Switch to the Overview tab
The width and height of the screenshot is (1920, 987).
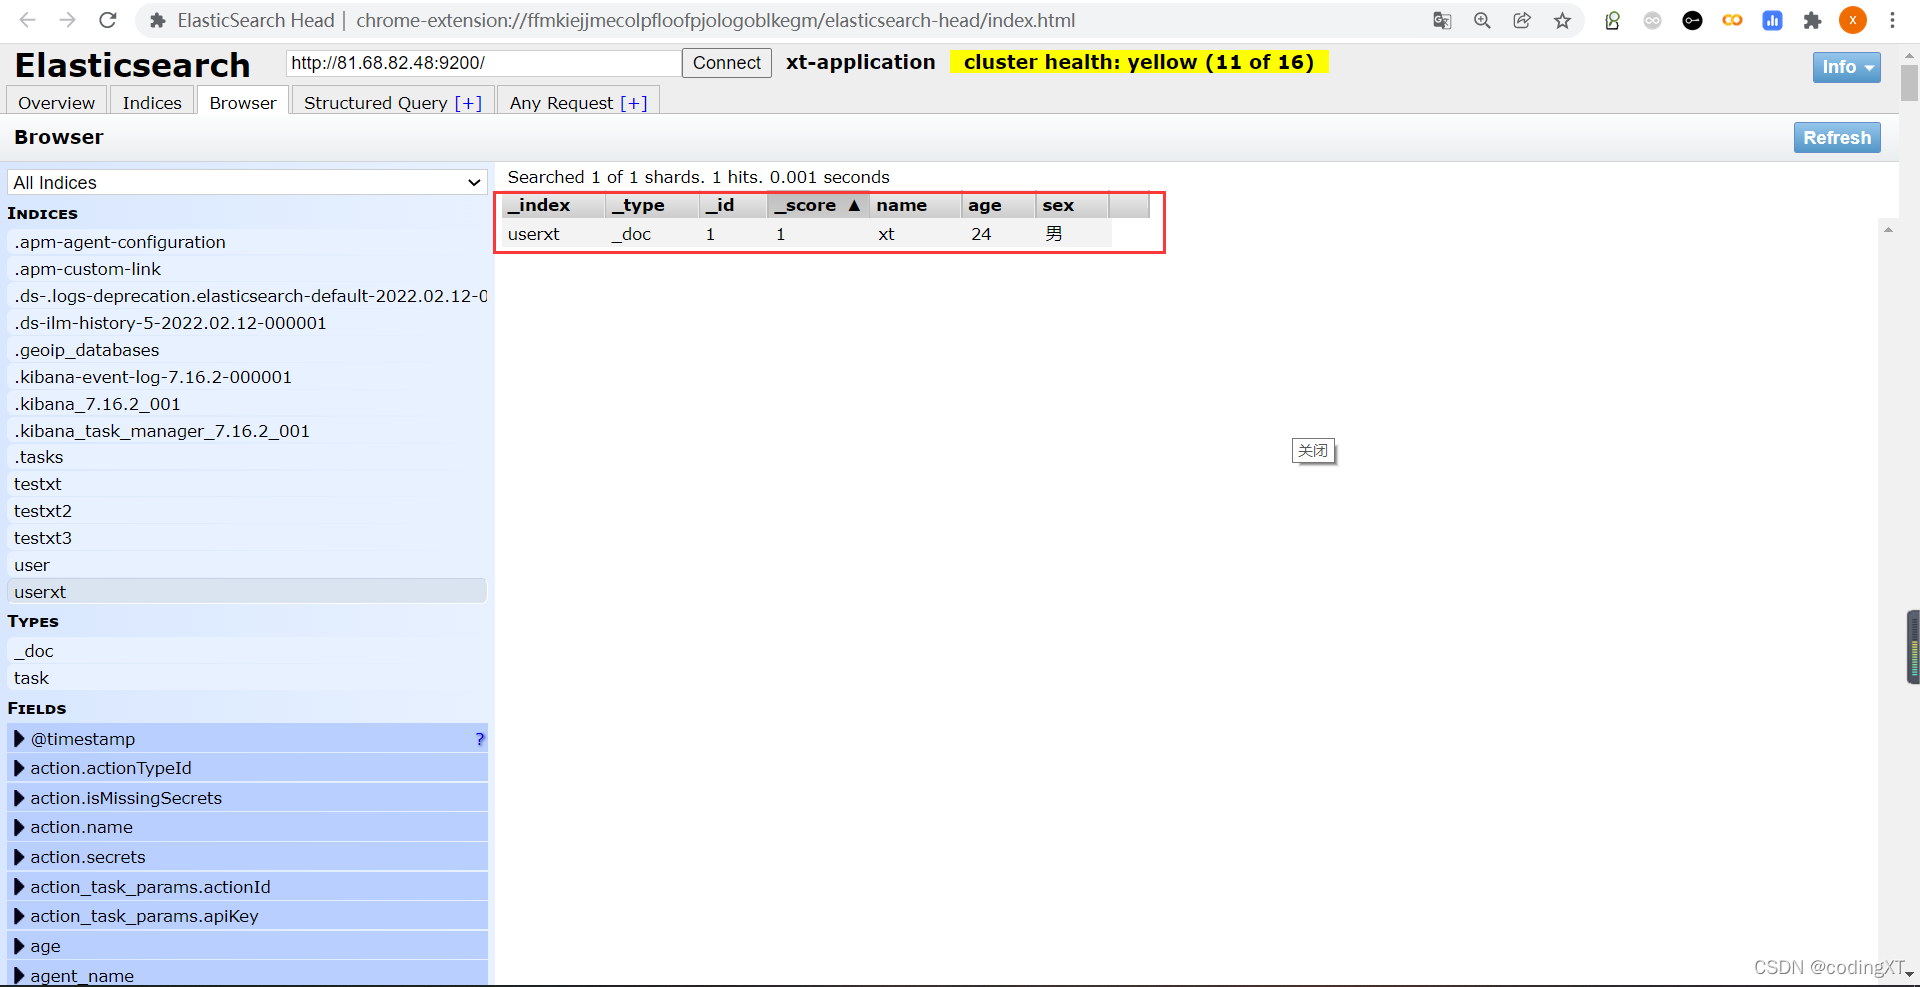[x=56, y=102]
